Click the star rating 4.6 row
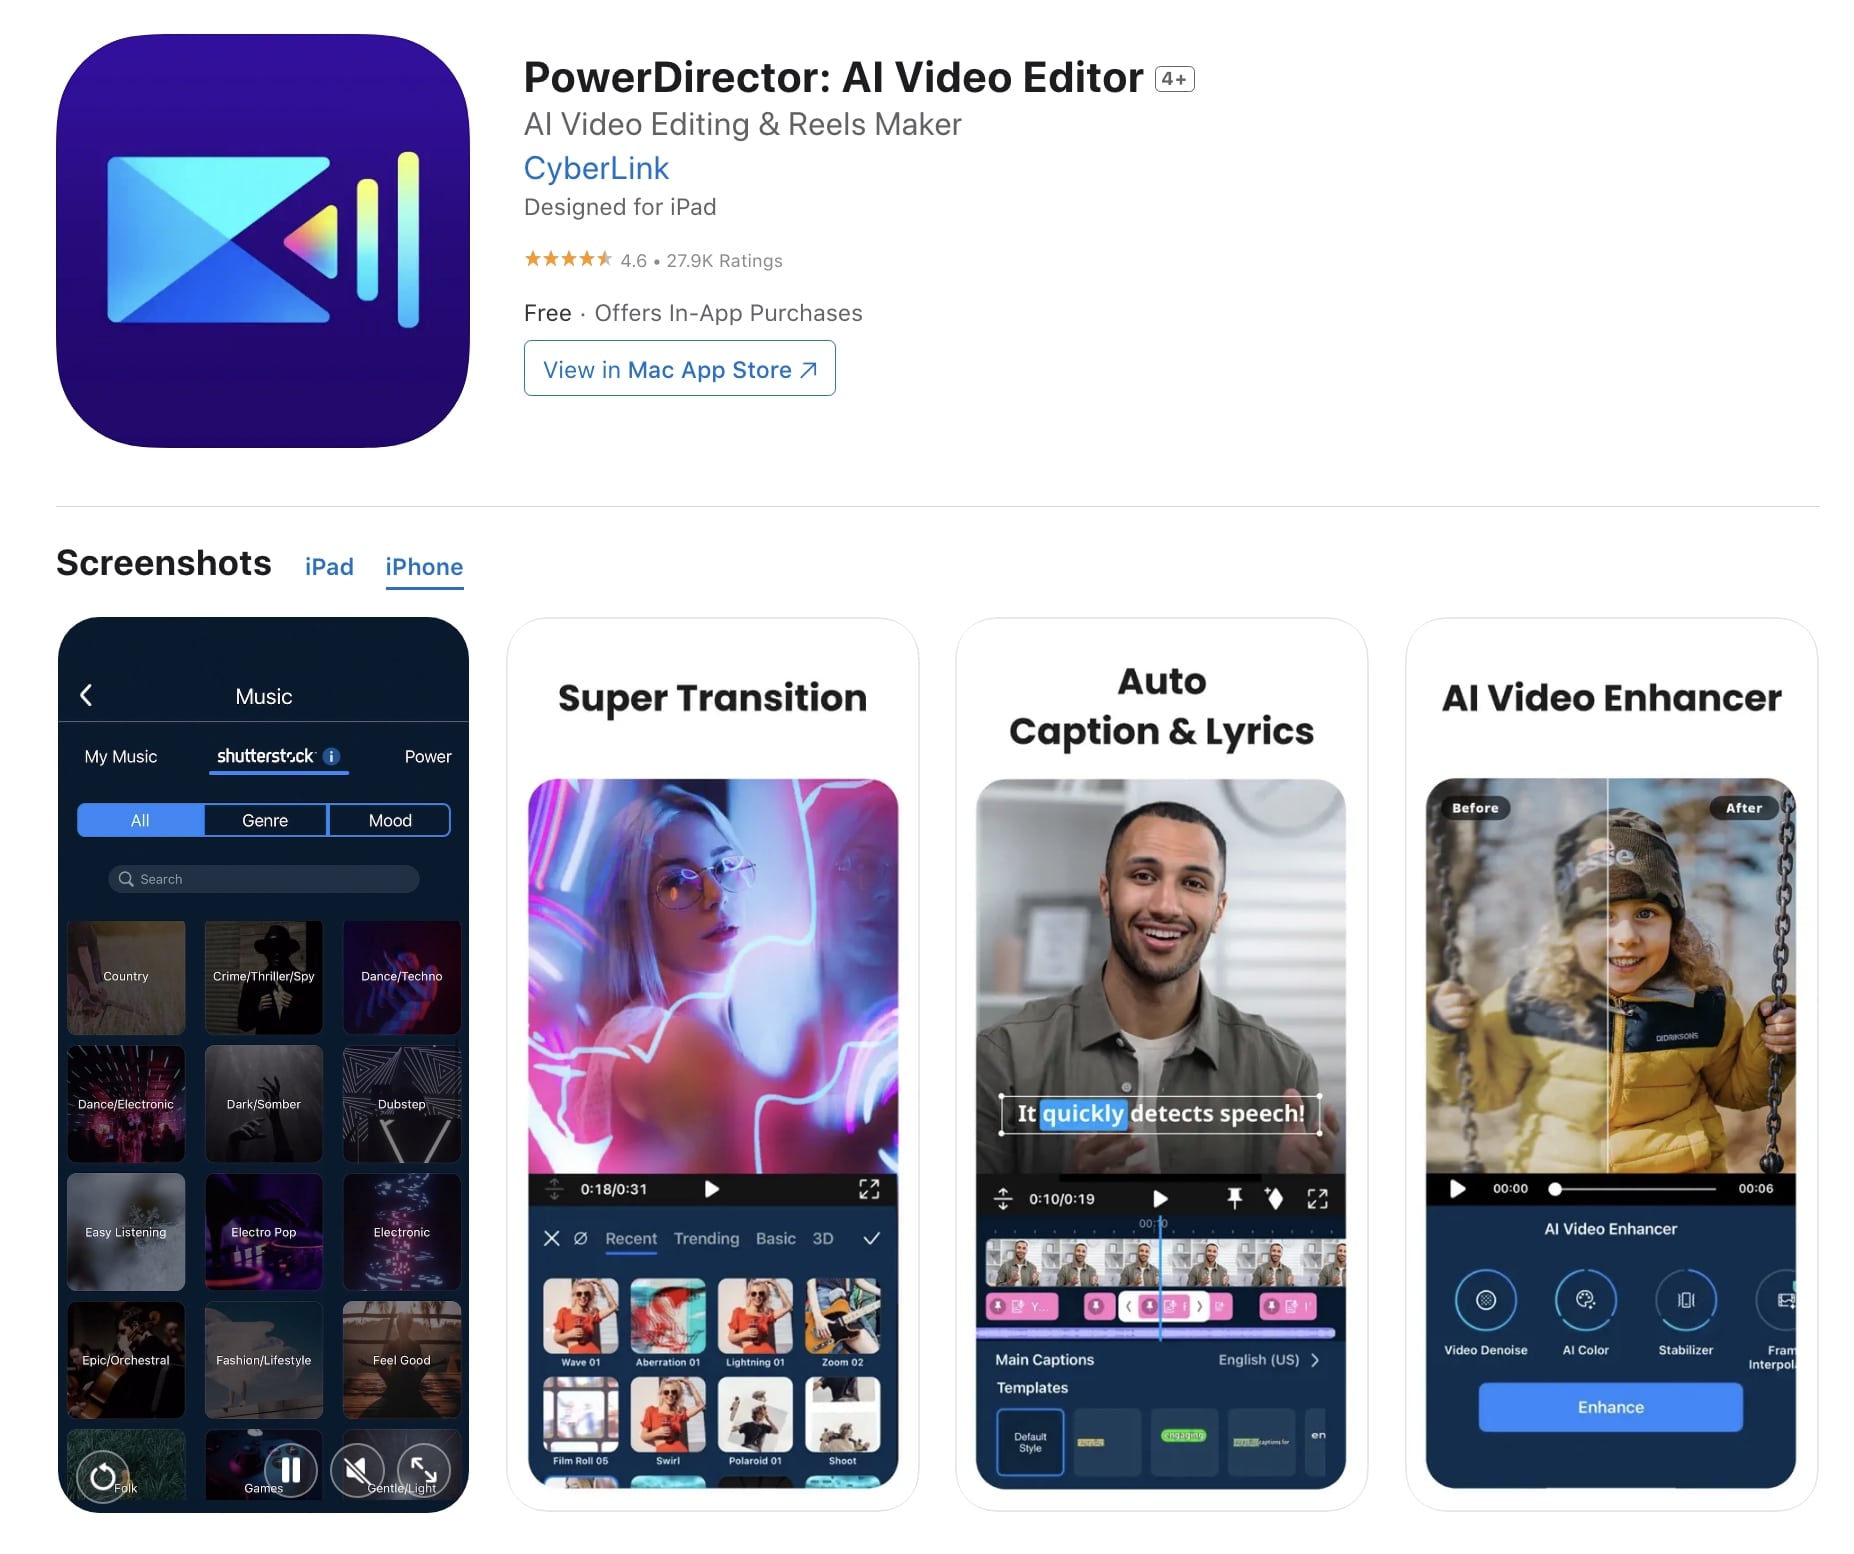This screenshot has height=1554, width=1854. pyautogui.click(x=653, y=260)
